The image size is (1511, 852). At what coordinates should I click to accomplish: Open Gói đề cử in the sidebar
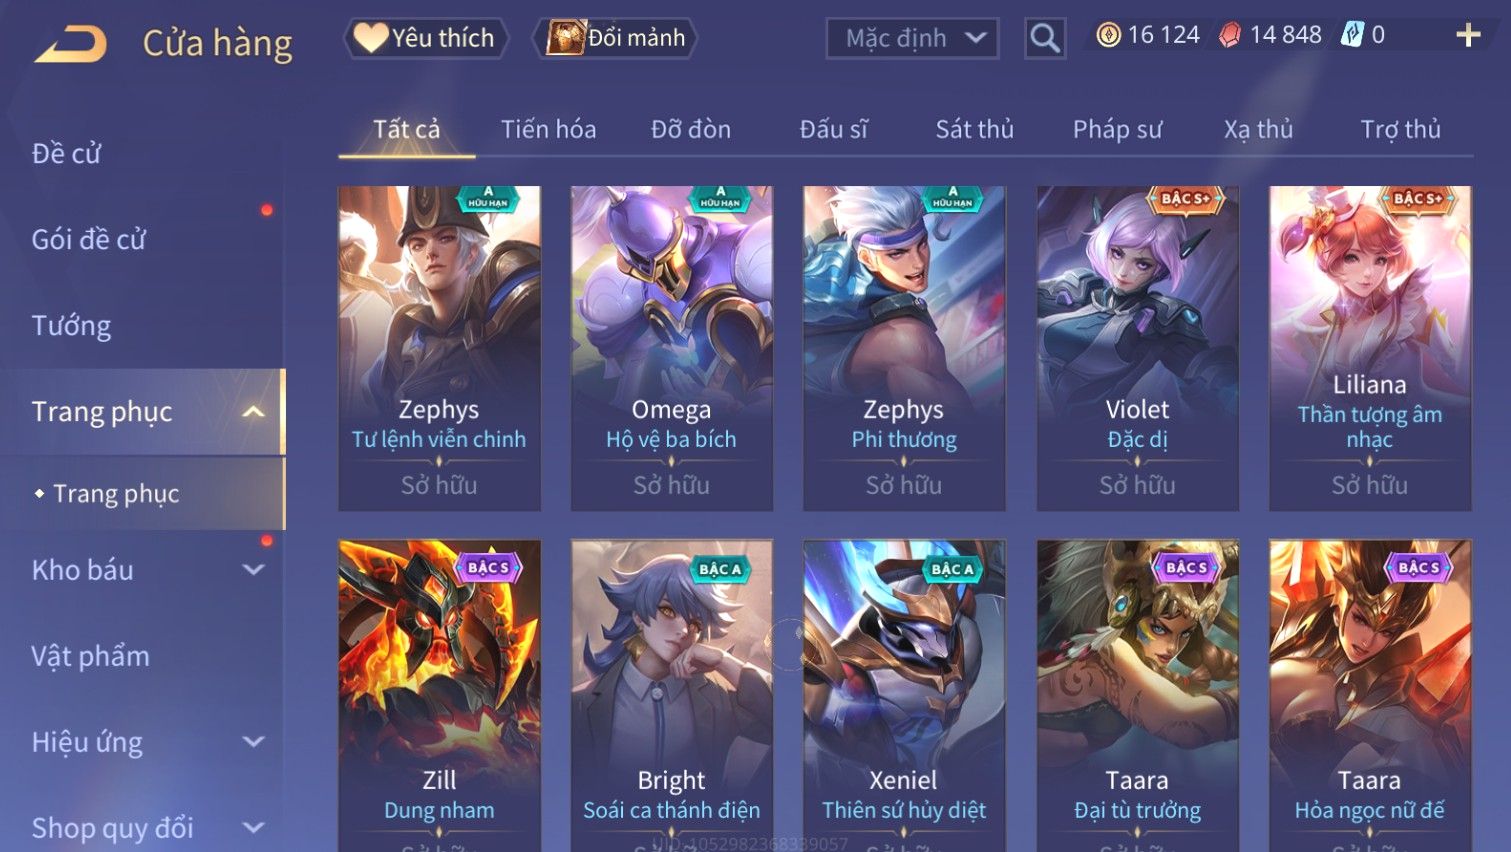coord(89,239)
